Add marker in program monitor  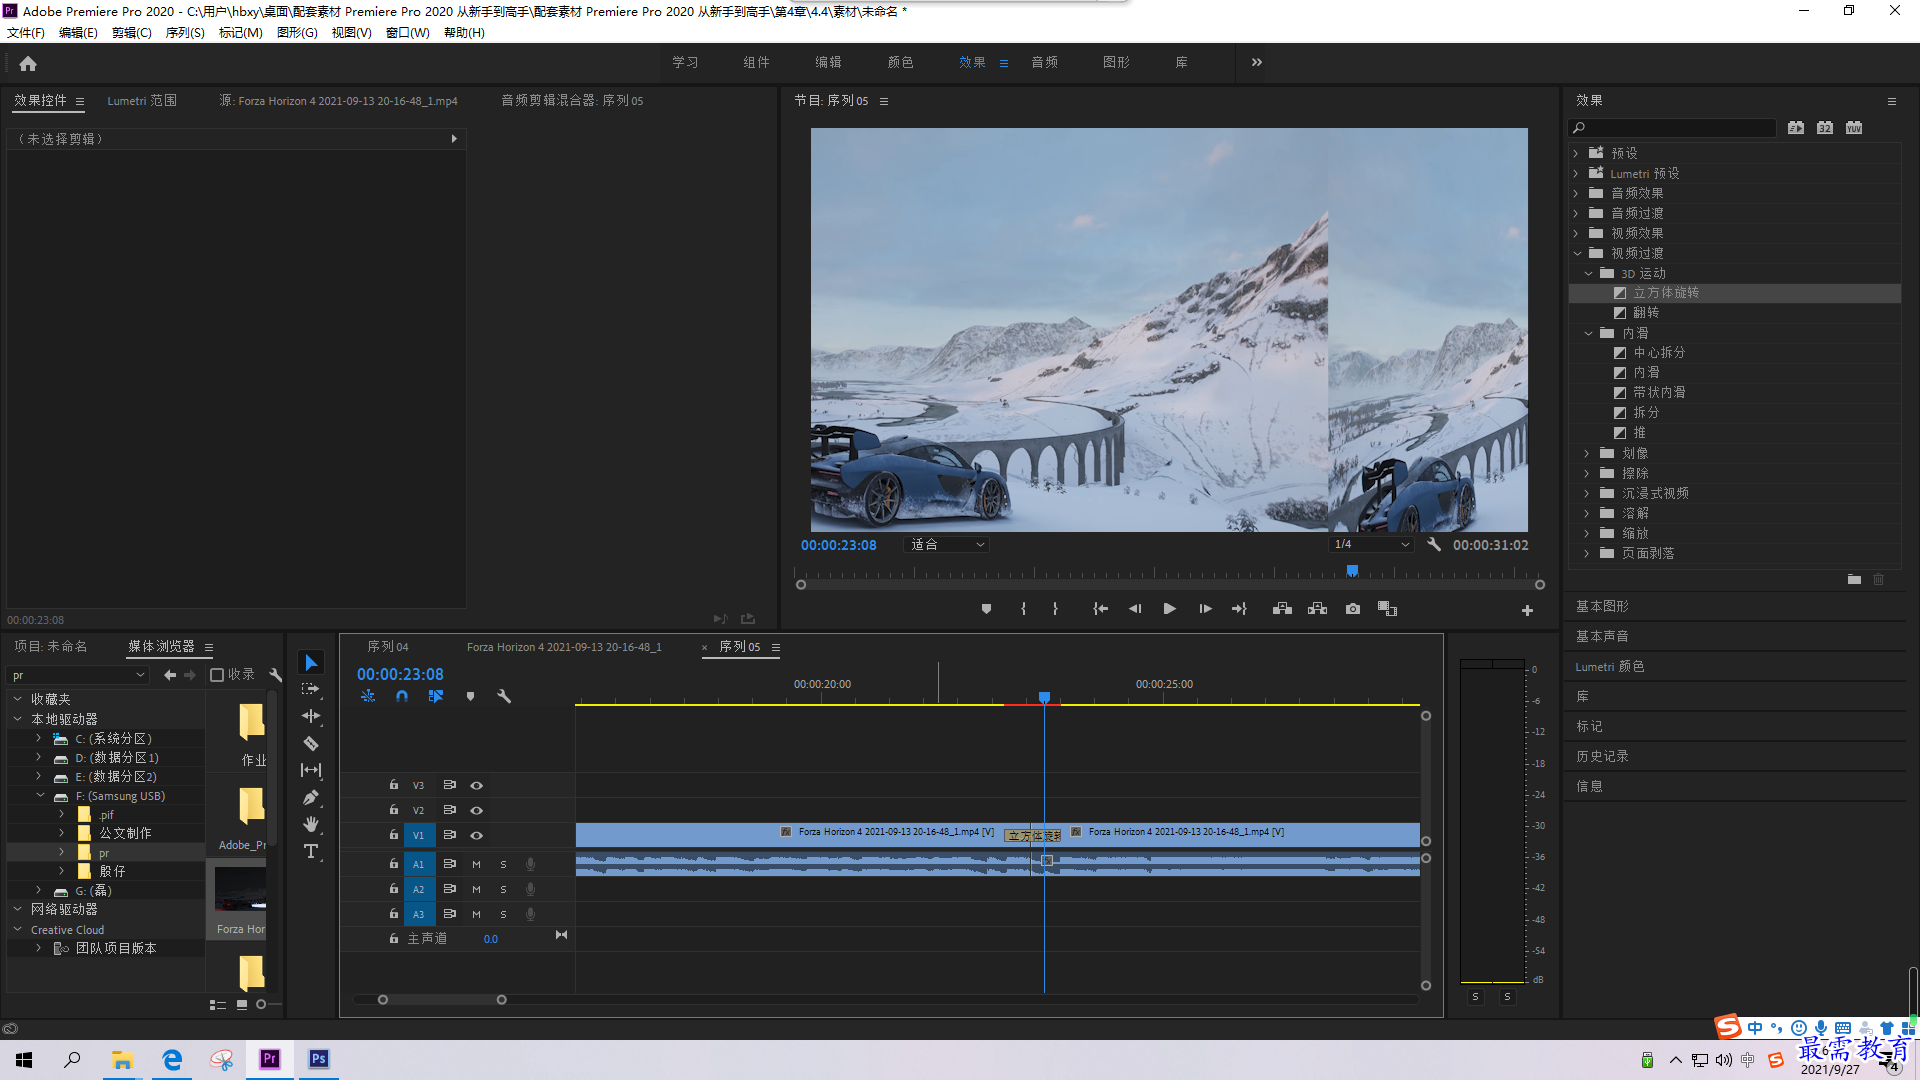(x=986, y=609)
